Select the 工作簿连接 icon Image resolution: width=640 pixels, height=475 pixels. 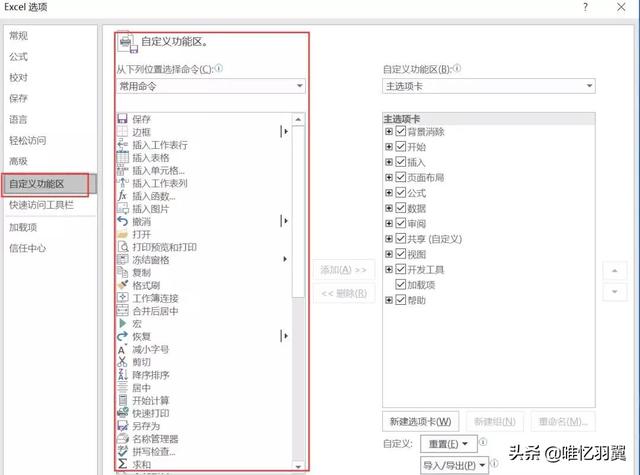click(122, 298)
